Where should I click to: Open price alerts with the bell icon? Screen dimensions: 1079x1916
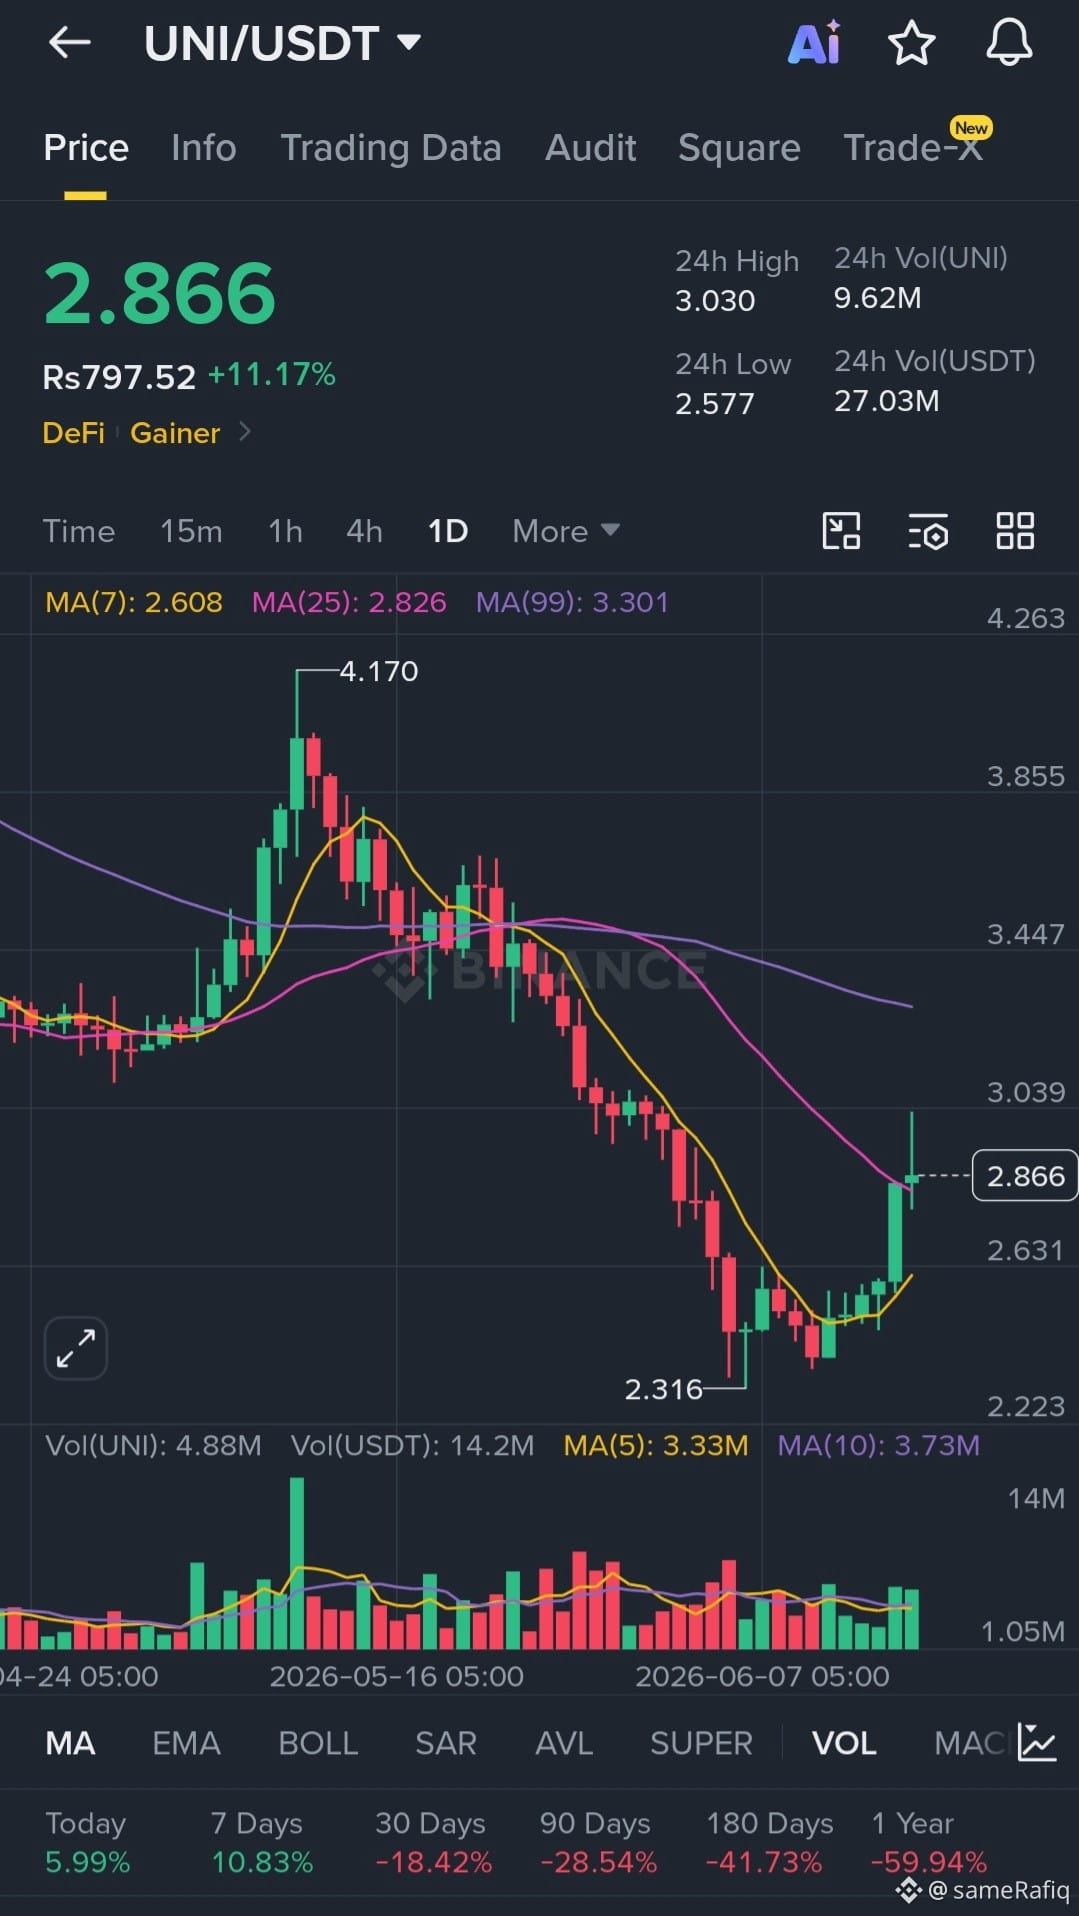1009,43
